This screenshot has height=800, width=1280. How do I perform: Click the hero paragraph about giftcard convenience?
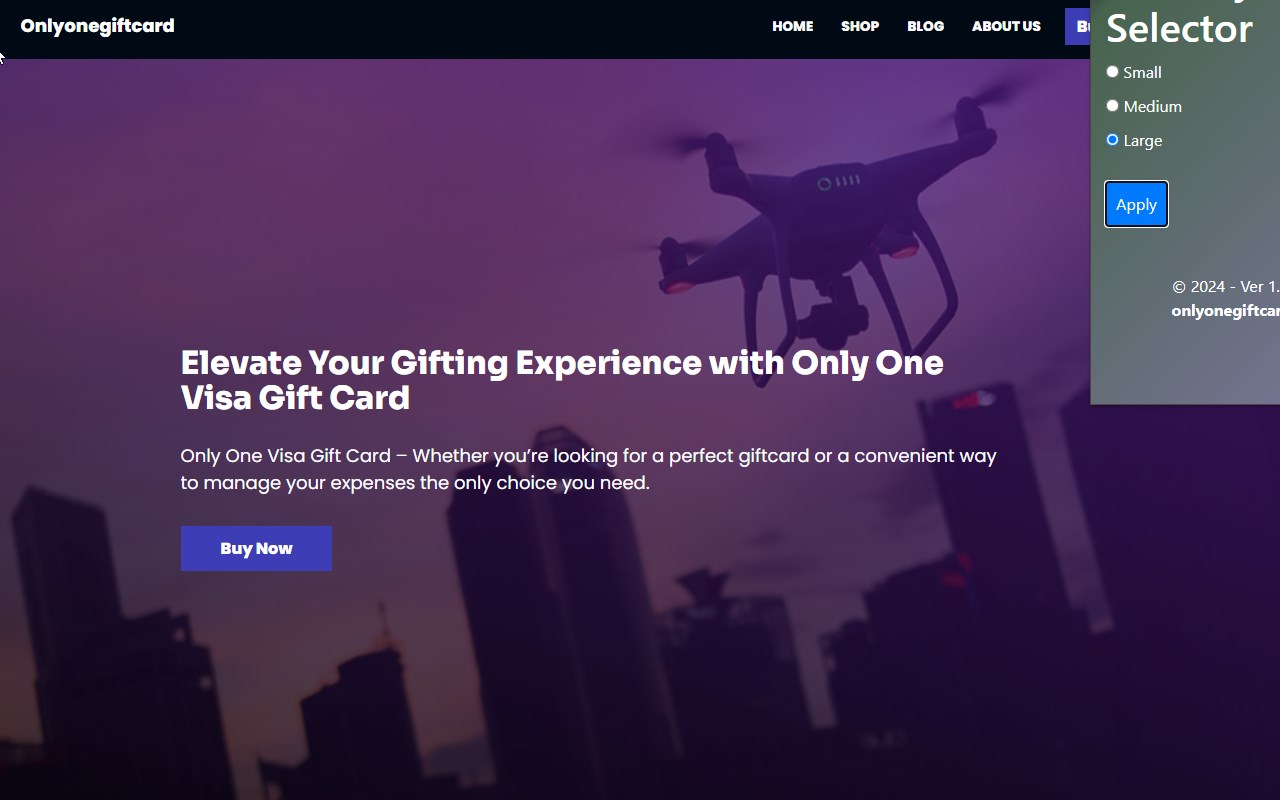[x=588, y=469]
